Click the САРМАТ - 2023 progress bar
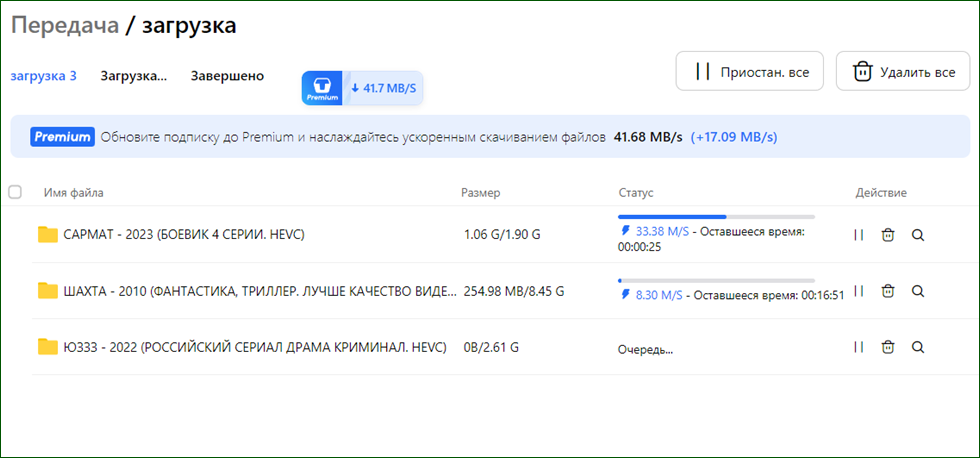 point(716,217)
